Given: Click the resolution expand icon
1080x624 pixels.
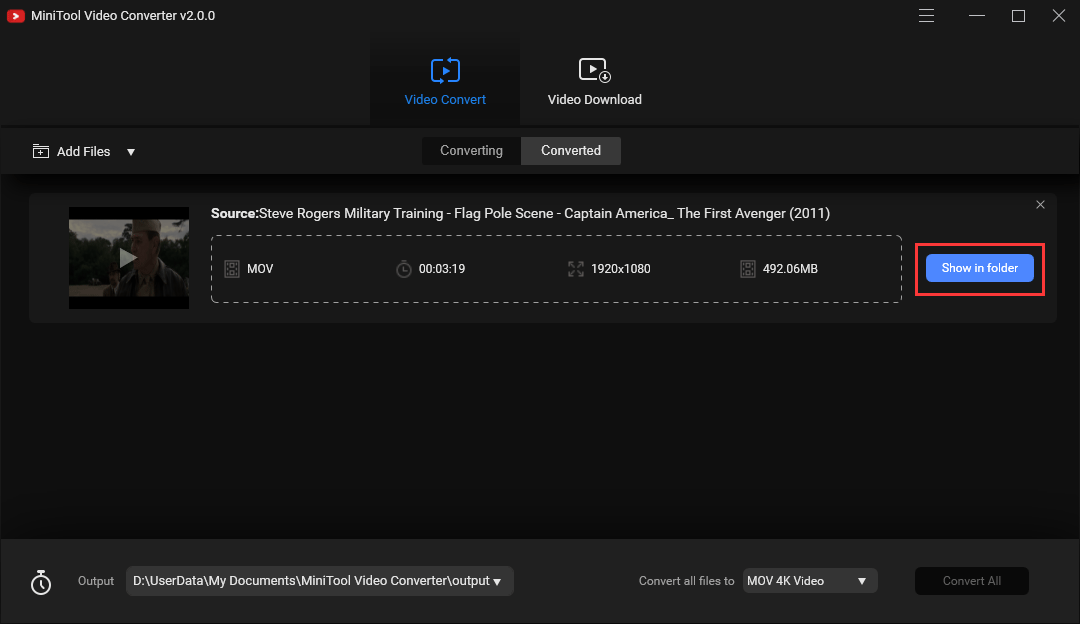Looking at the screenshot, I should [576, 269].
